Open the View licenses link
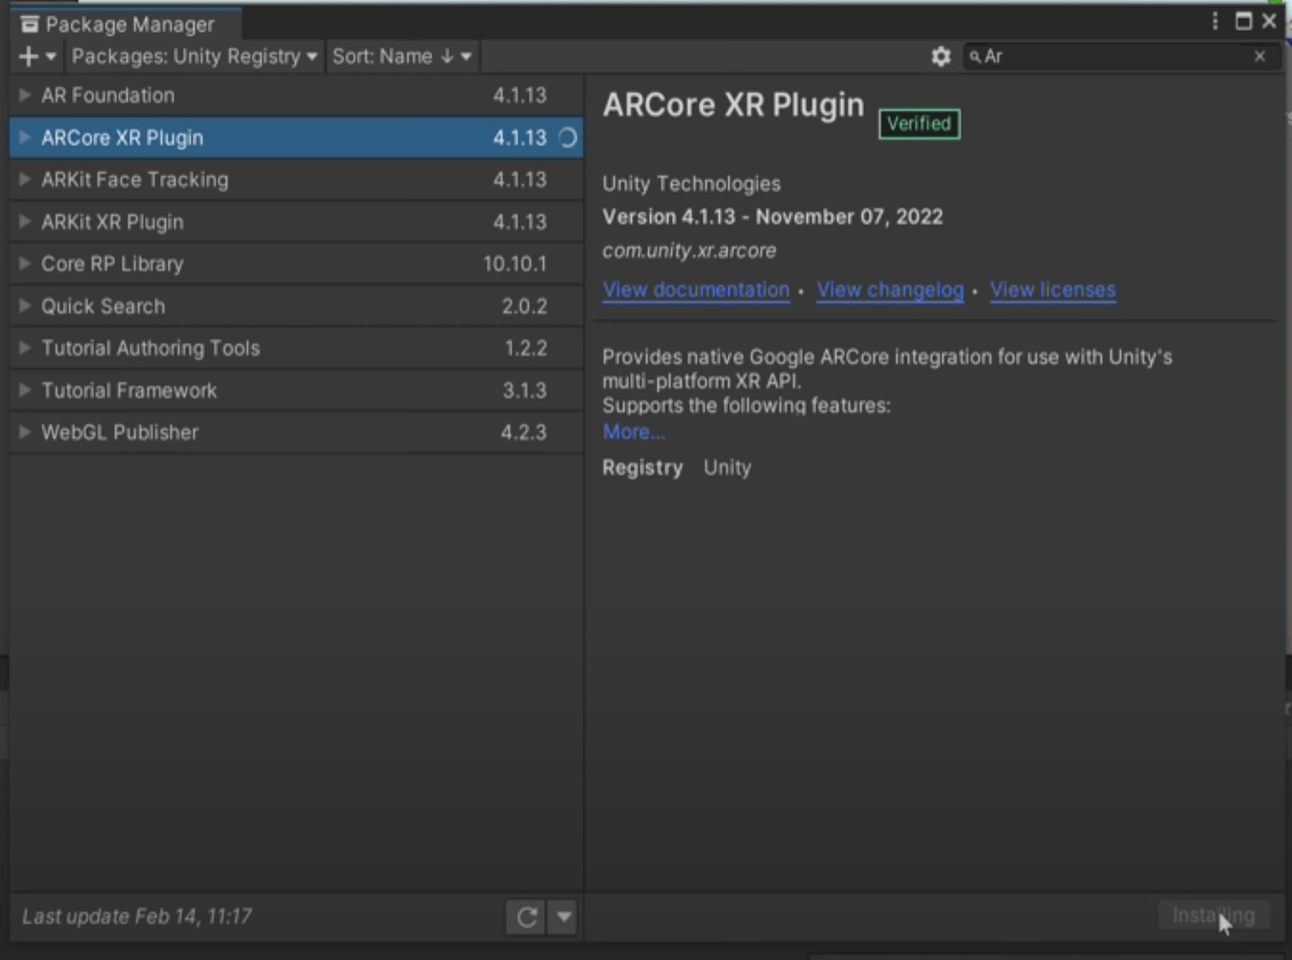The image size is (1292, 960). 1053,290
